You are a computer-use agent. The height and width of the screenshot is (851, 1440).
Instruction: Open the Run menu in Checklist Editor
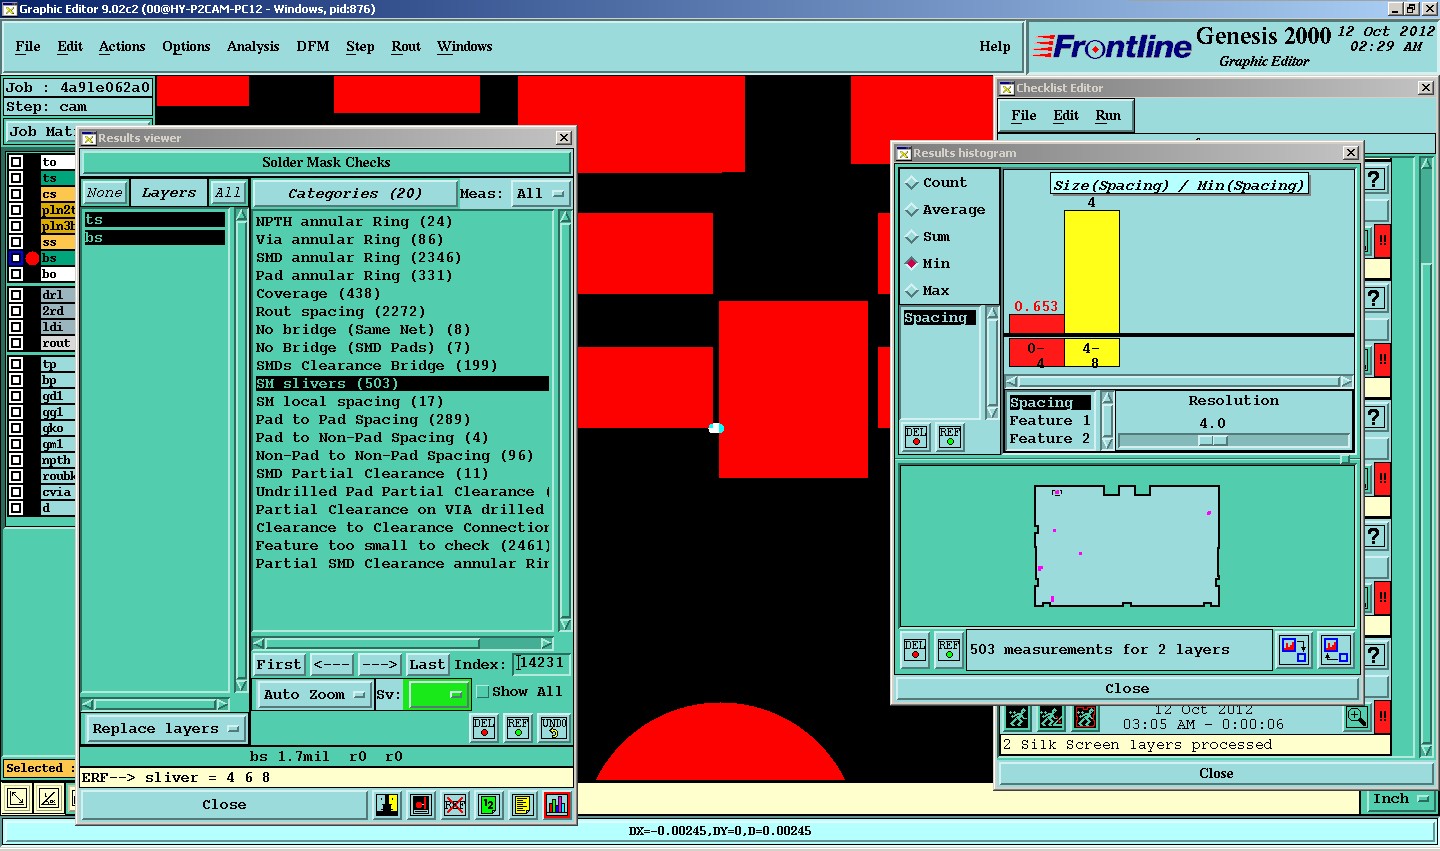tap(1108, 116)
